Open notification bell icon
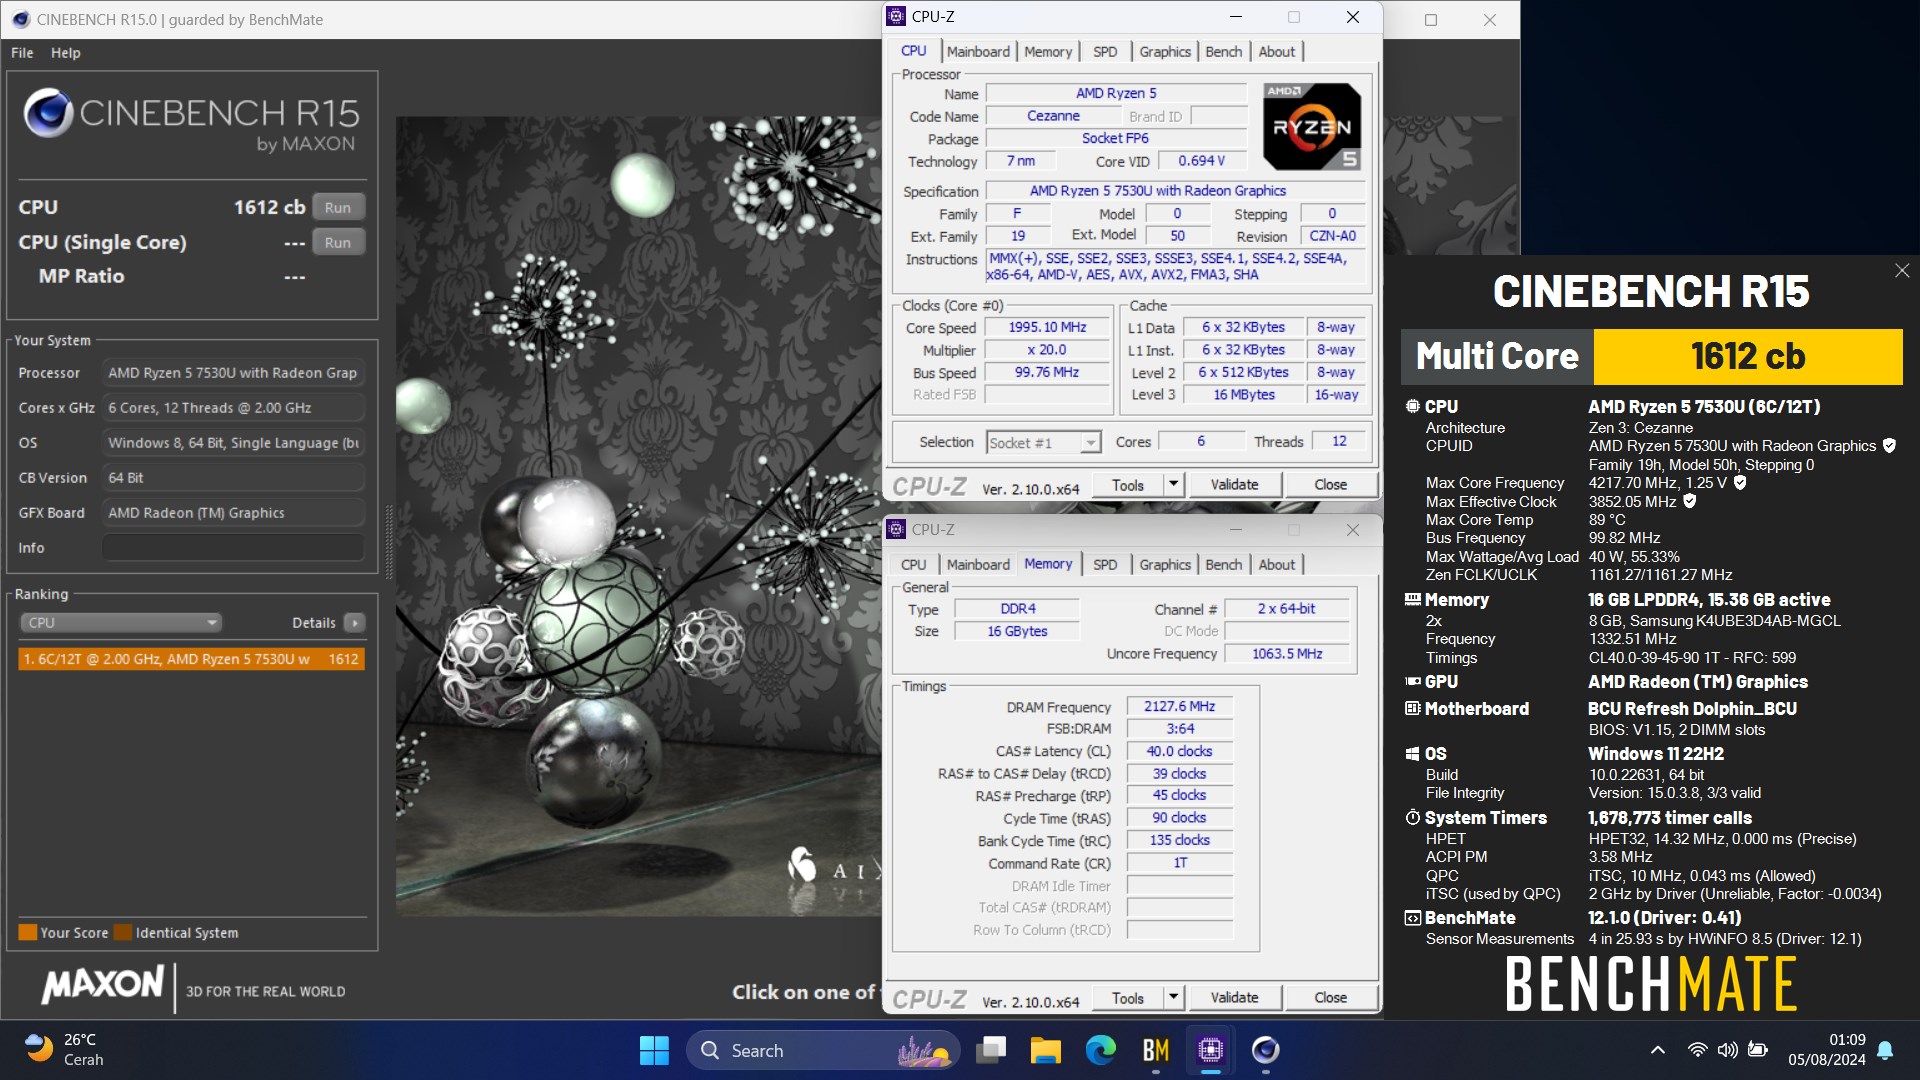1920x1080 pixels. [1885, 1050]
